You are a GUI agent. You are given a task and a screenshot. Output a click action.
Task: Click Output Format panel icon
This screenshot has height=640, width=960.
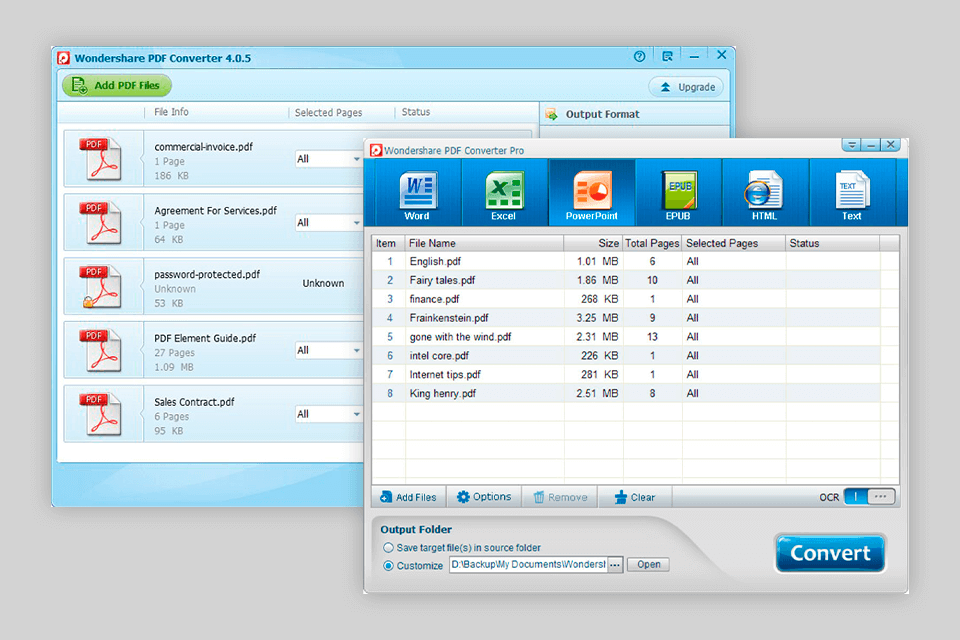(x=551, y=114)
